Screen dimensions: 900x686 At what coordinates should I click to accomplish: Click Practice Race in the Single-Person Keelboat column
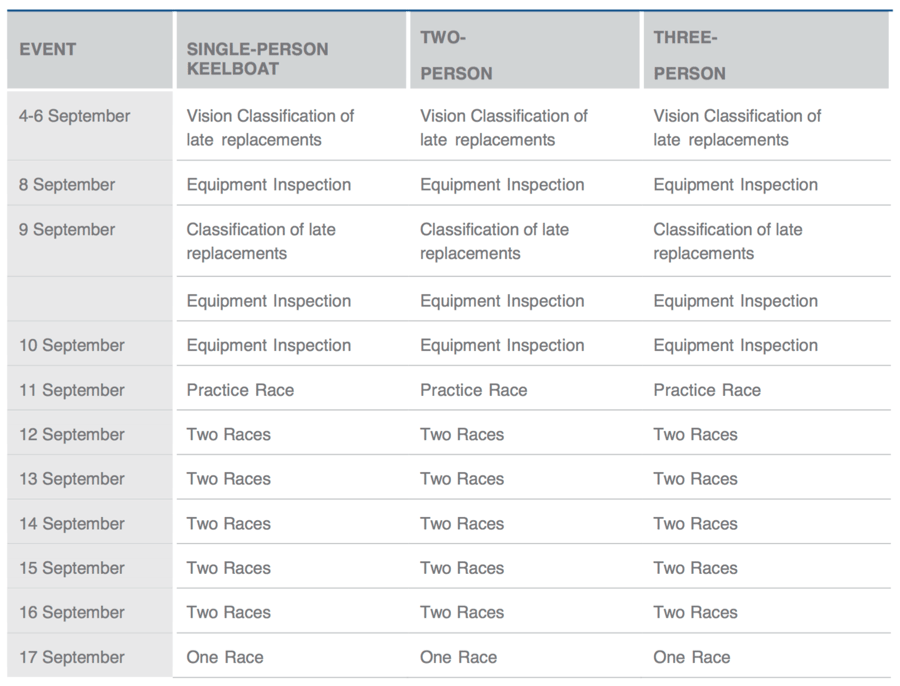tap(240, 390)
